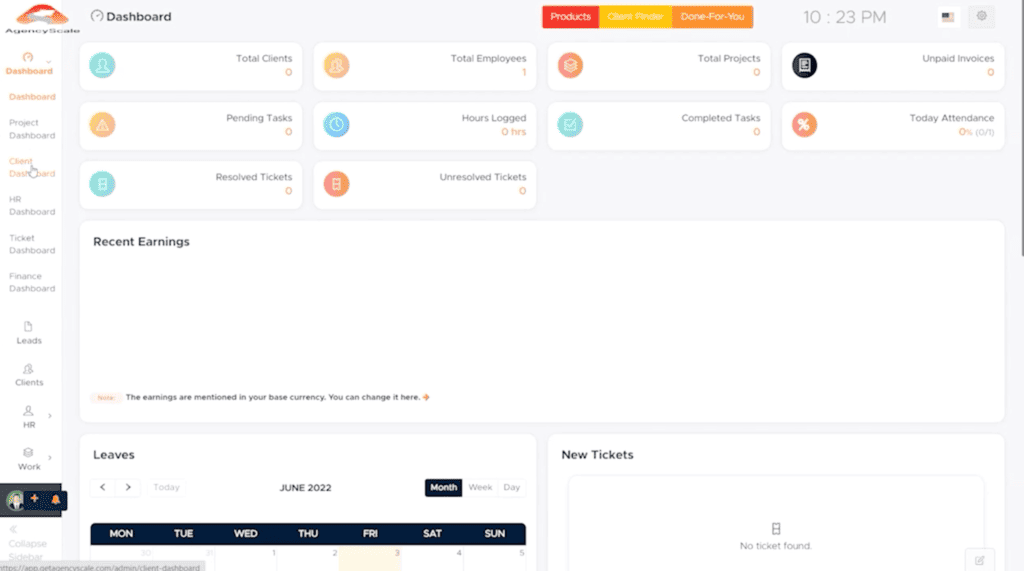Open the Project Dashboard menu item
Image resolution: width=1024 pixels, height=571 pixels.
(x=32, y=129)
